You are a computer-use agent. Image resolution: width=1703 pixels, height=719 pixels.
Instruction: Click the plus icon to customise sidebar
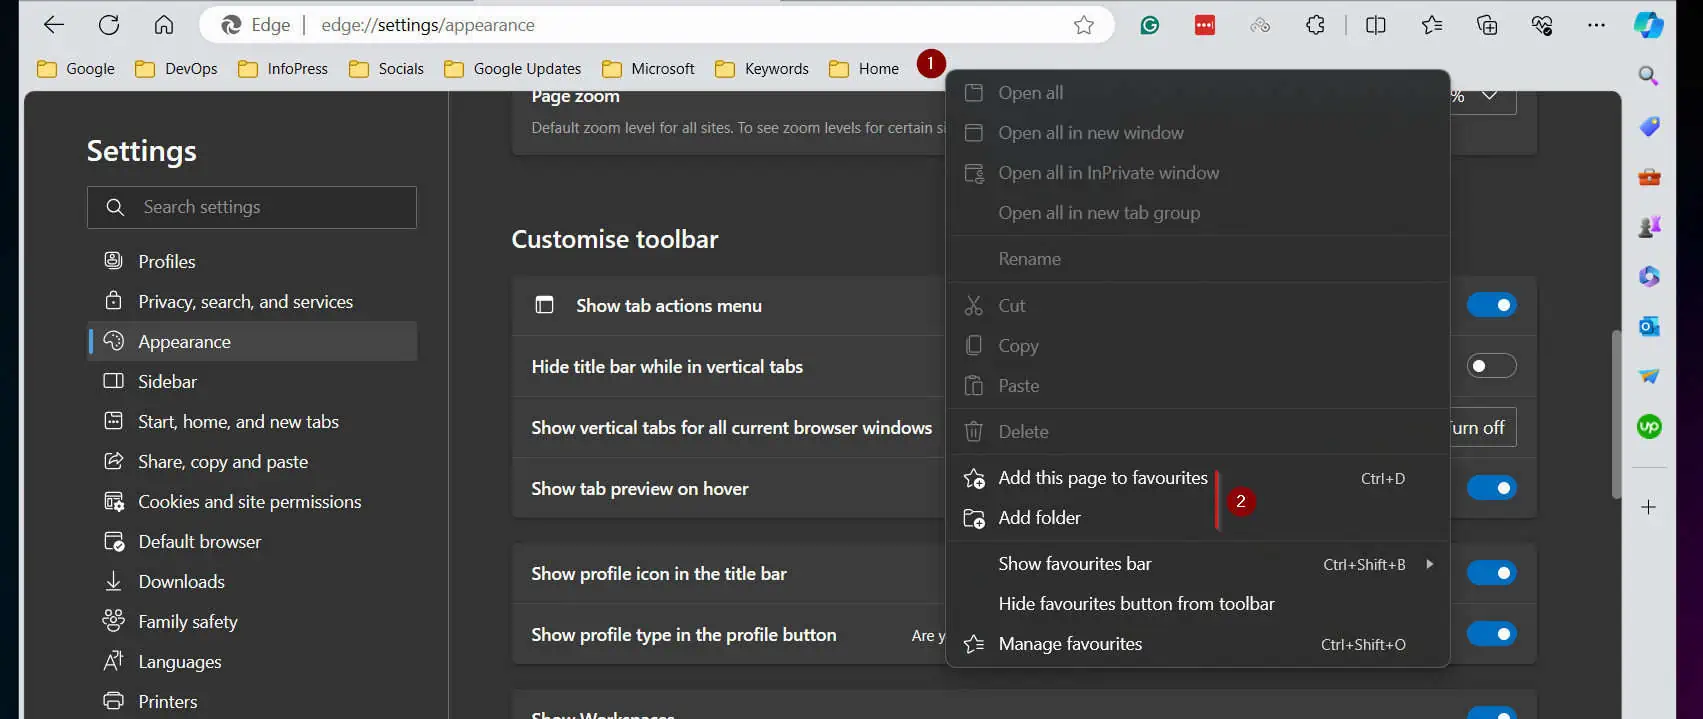[1649, 507]
